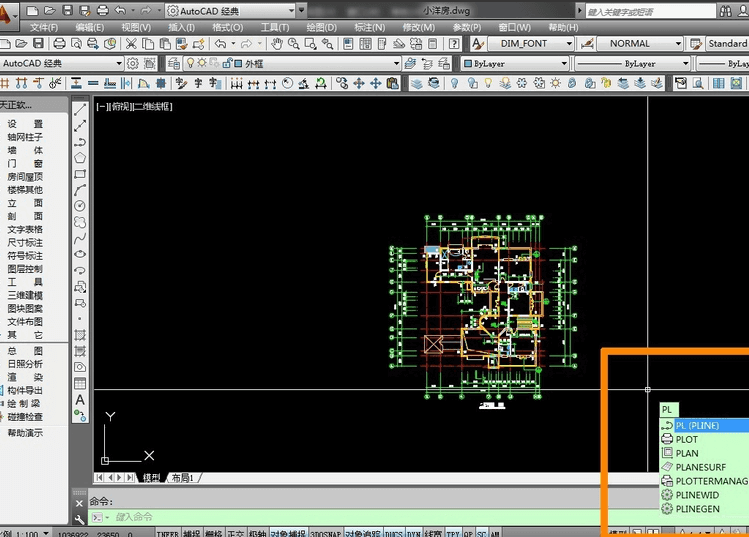Open 修改(M) menu
This screenshot has height=537, width=749.
(x=418, y=28)
